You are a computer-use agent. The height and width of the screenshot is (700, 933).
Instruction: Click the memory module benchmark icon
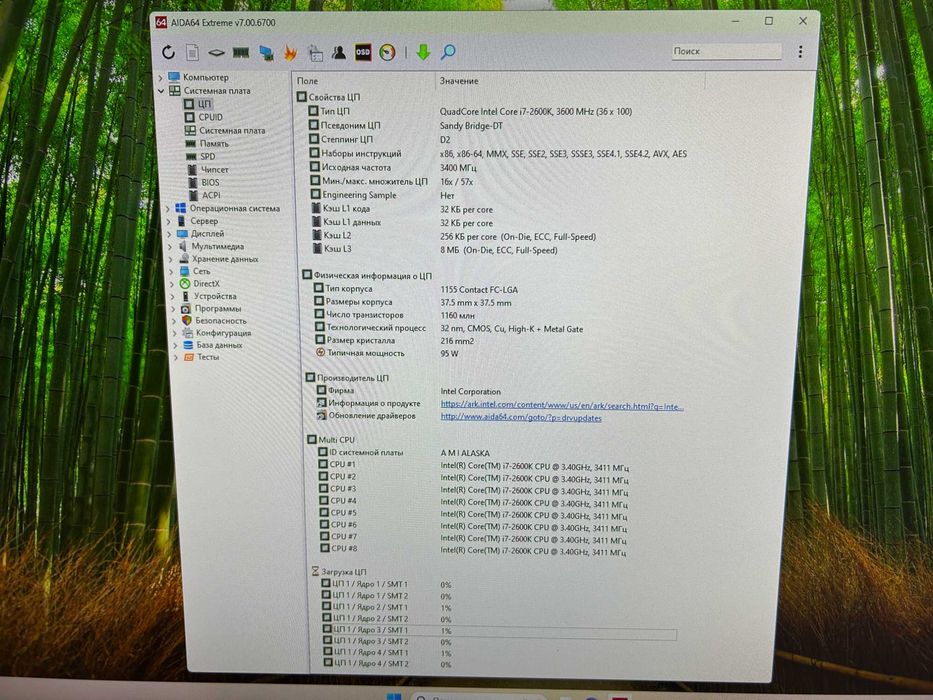pyautogui.click(x=241, y=53)
